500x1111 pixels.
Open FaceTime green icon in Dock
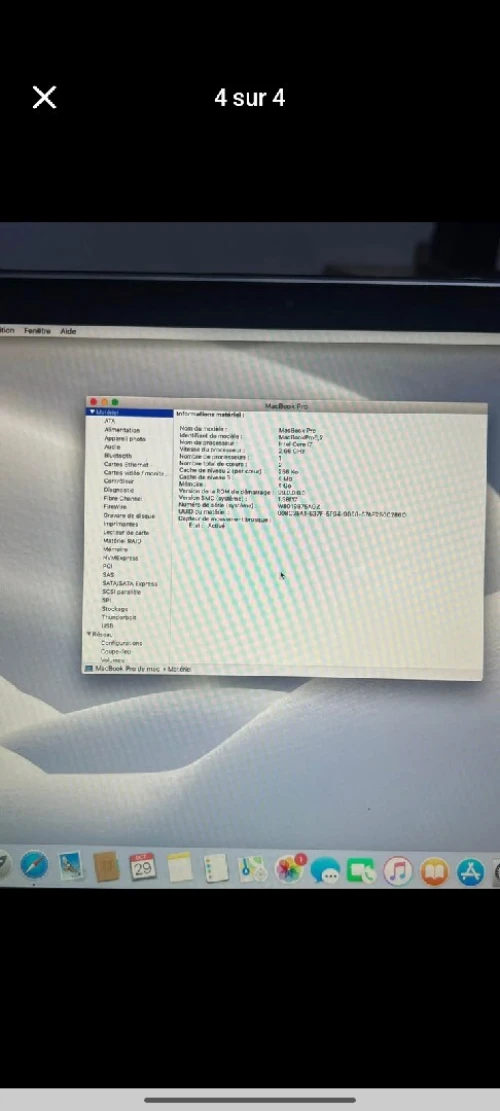[361, 871]
